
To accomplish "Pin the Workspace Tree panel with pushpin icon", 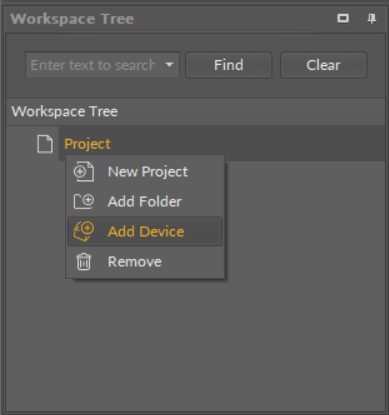I will coord(371,18).
